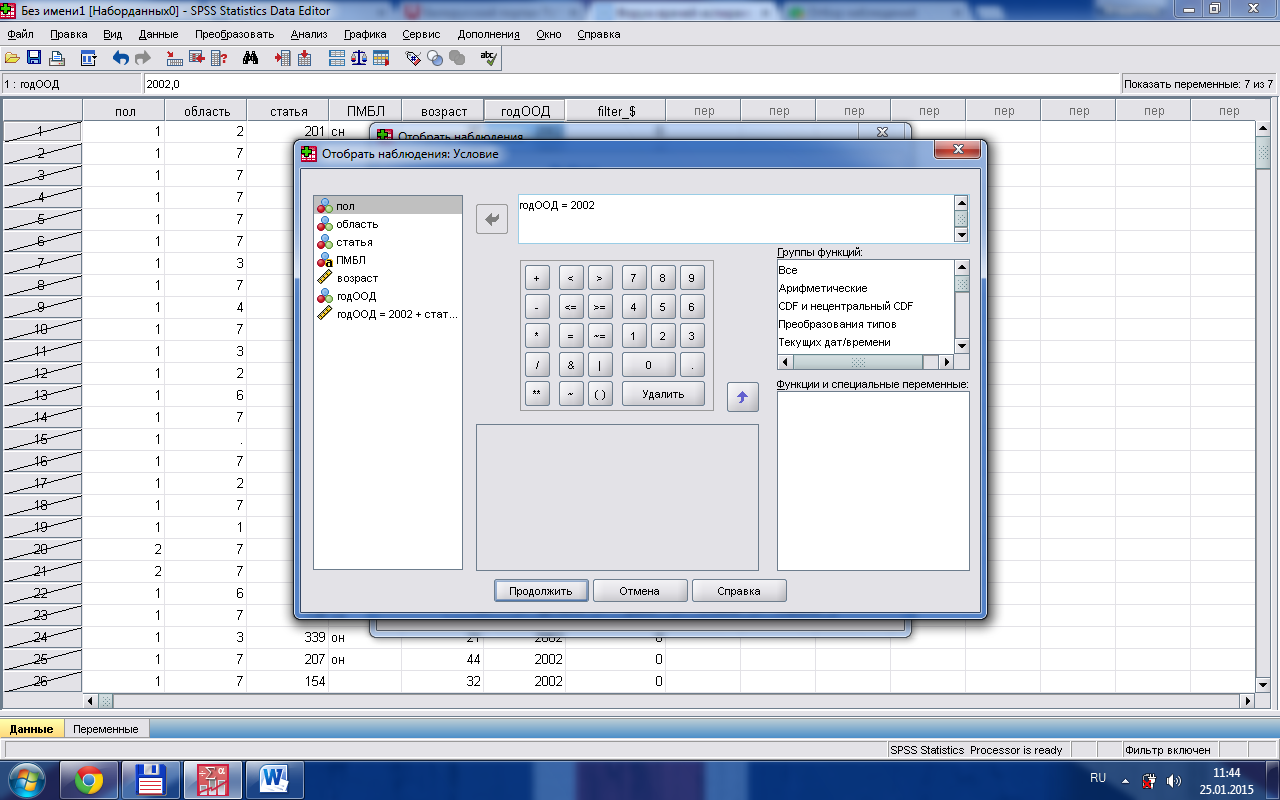The width and height of the screenshot is (1280, 800).
Task: Select the возраст variable in the list
Action: [x=357, y=278]
